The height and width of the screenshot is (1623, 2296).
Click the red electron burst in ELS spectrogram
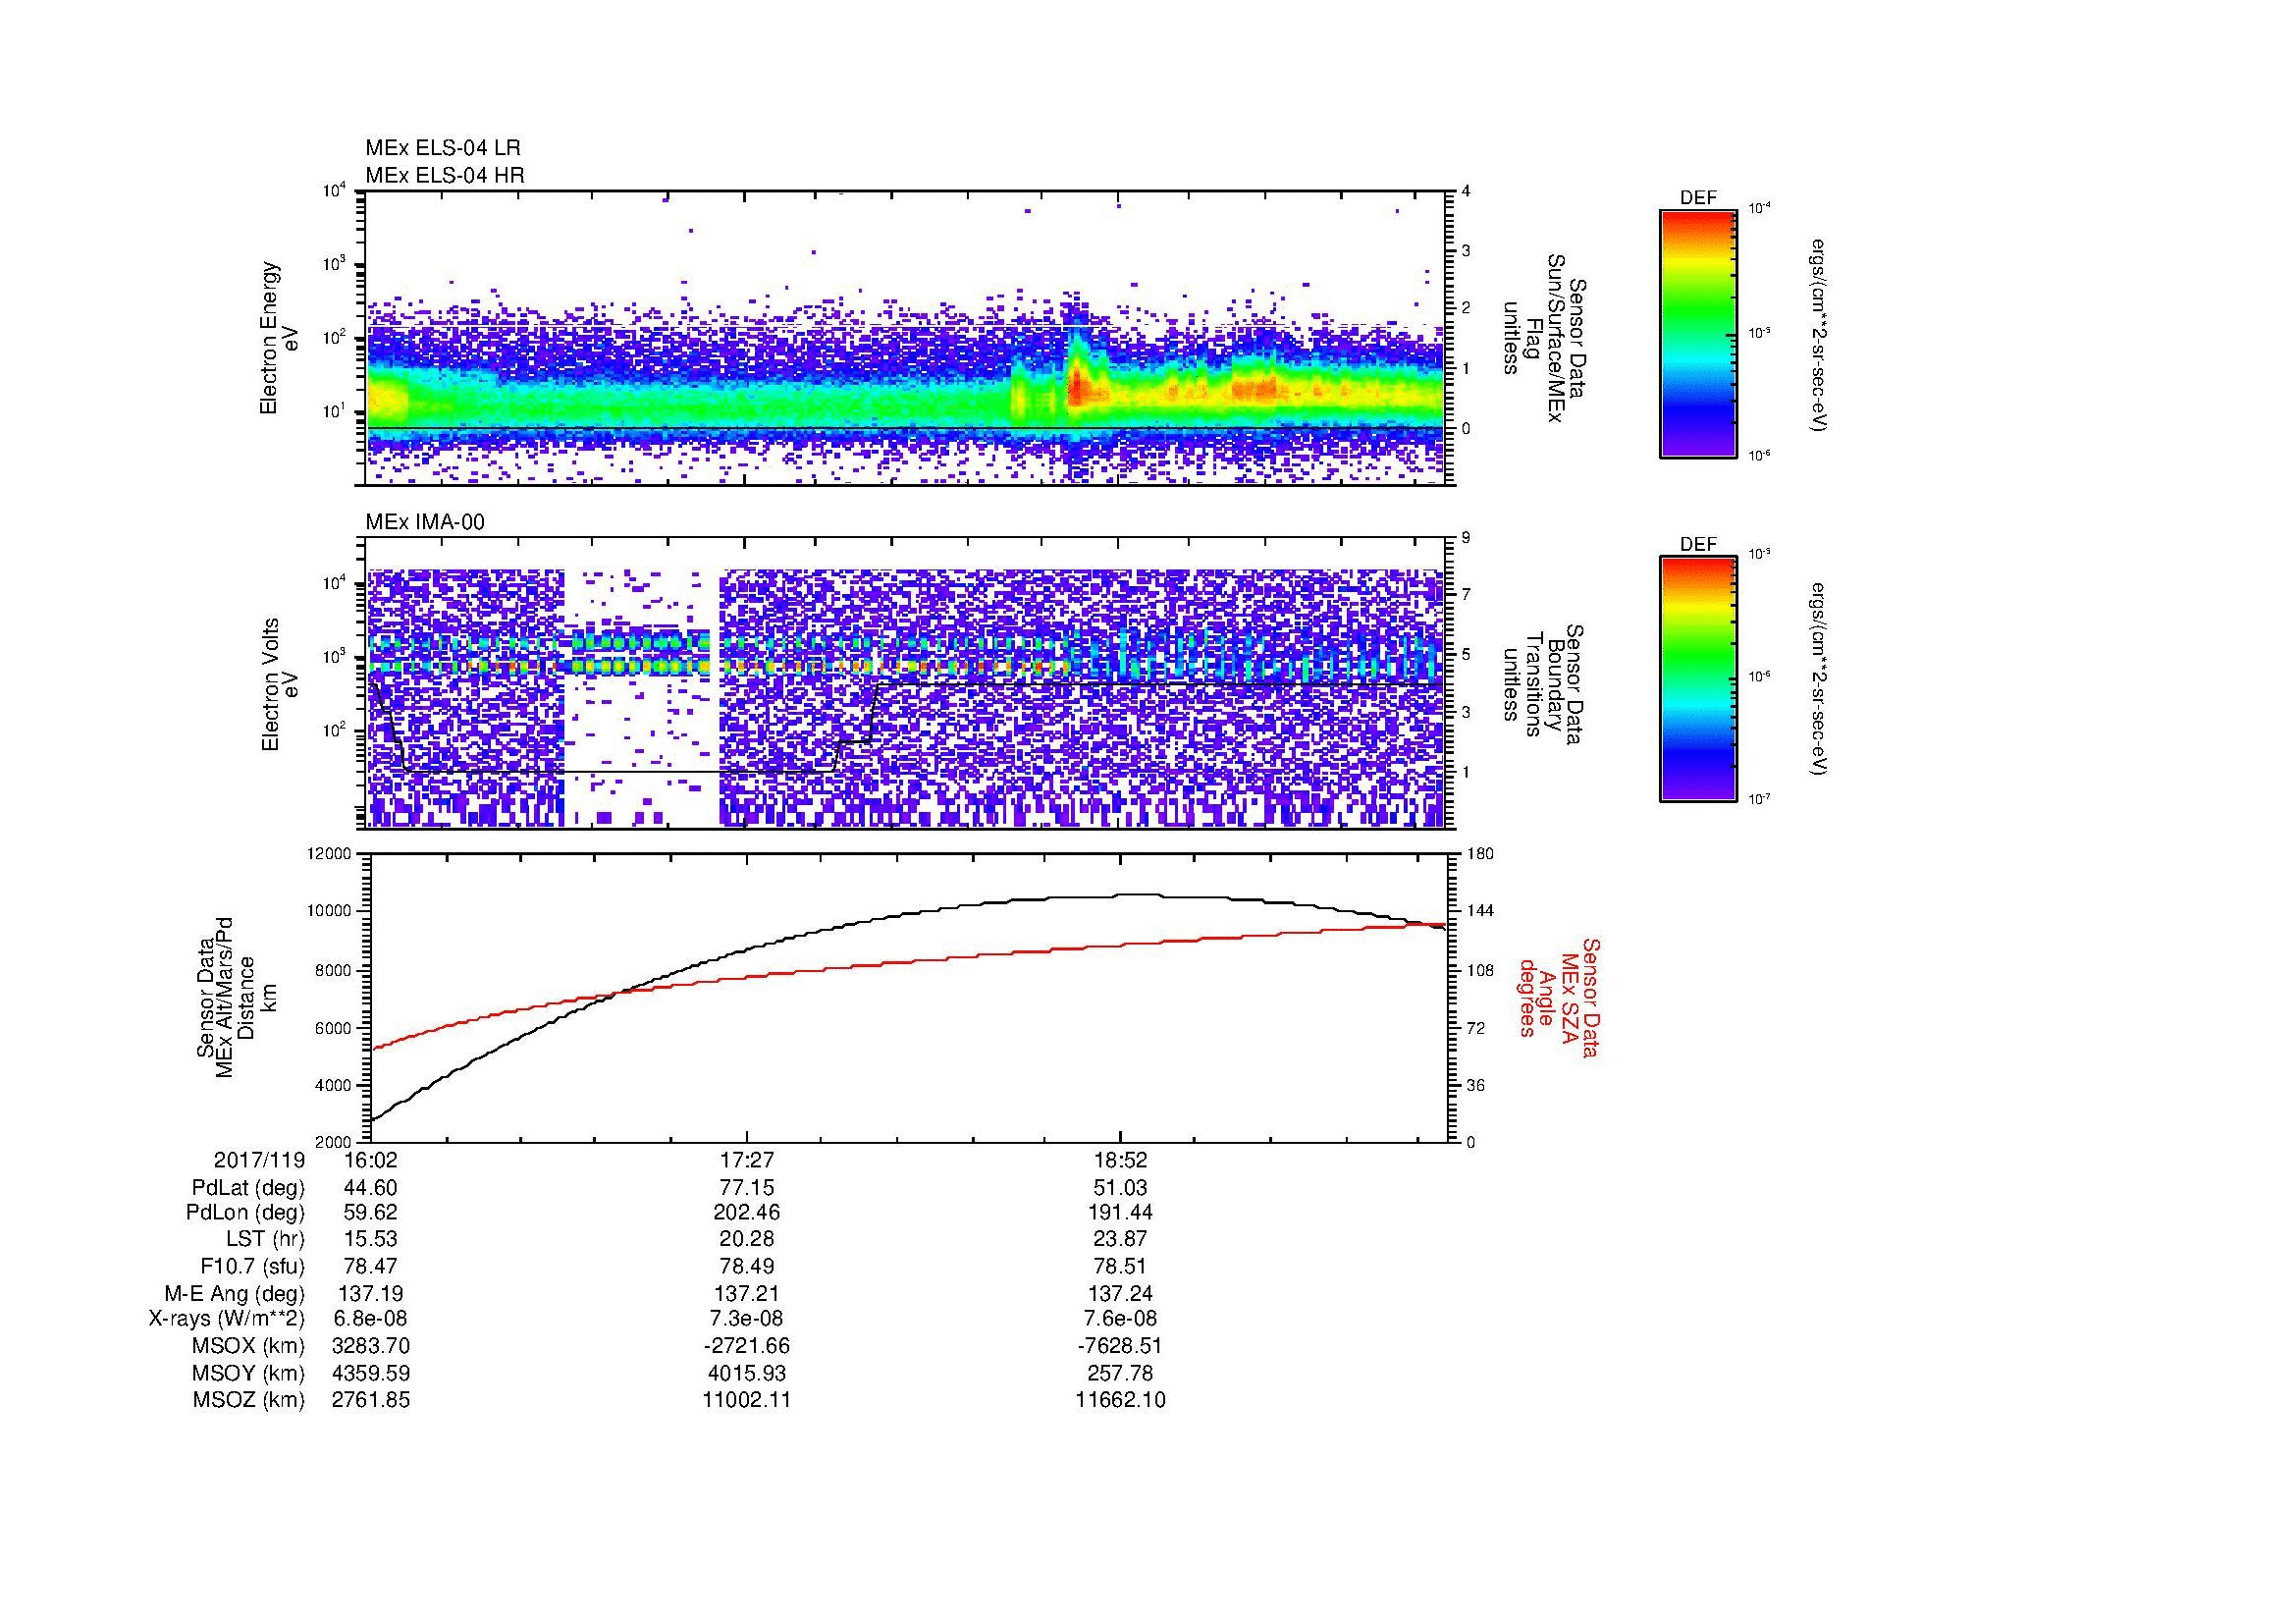pos(1079,385)
